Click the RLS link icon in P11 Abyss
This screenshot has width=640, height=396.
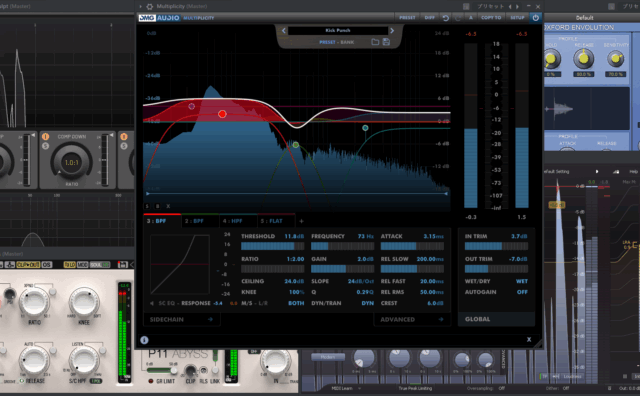(x=203, y=371)
